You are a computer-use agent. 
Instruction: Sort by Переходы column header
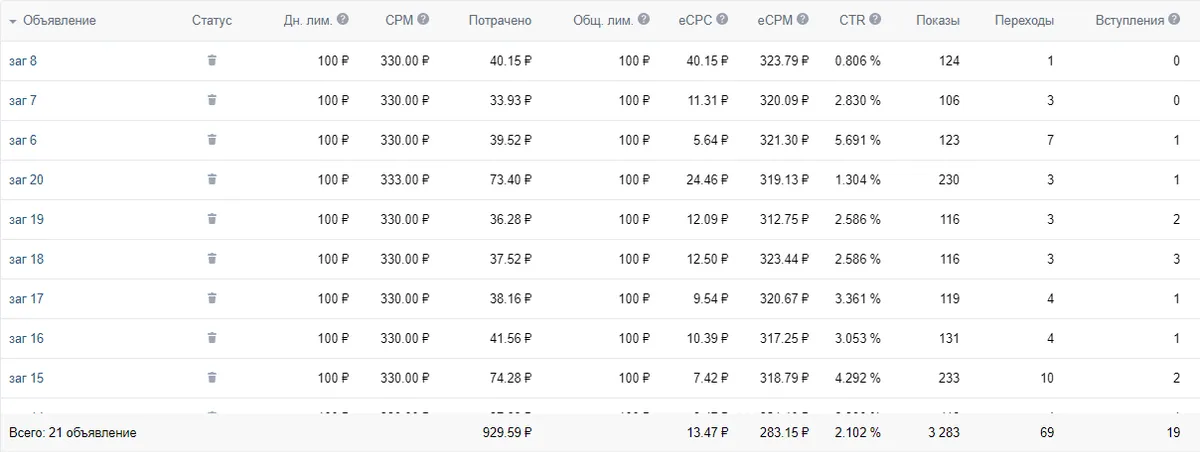click(1024, 20)
